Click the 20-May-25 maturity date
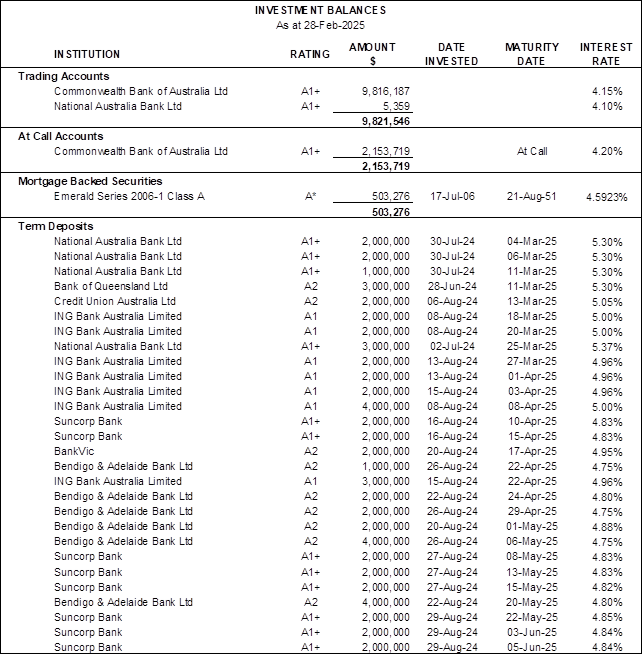Screen dimensions: 643x655 (532, 603)
